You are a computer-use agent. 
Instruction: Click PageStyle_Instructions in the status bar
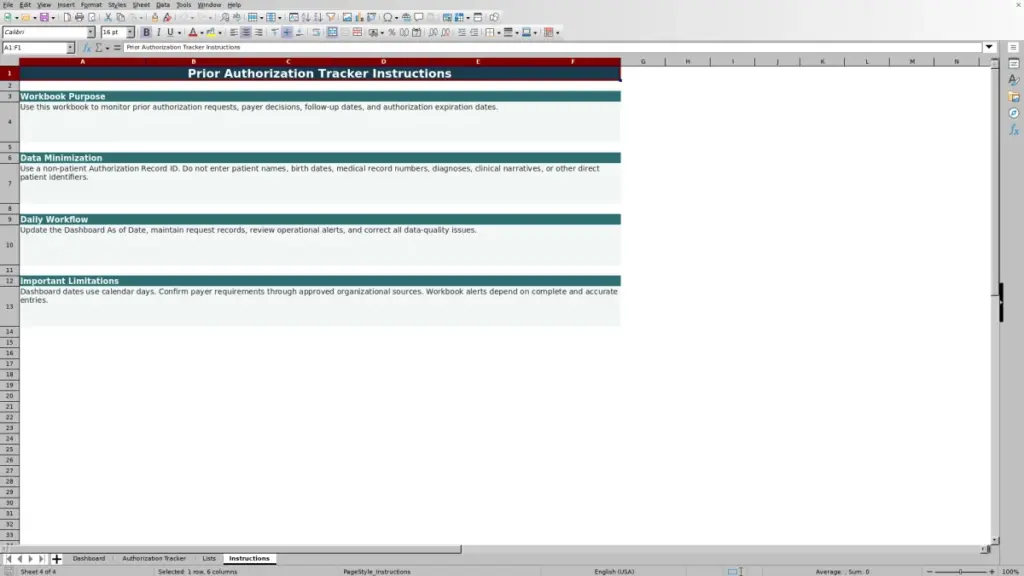pos(377,572)
